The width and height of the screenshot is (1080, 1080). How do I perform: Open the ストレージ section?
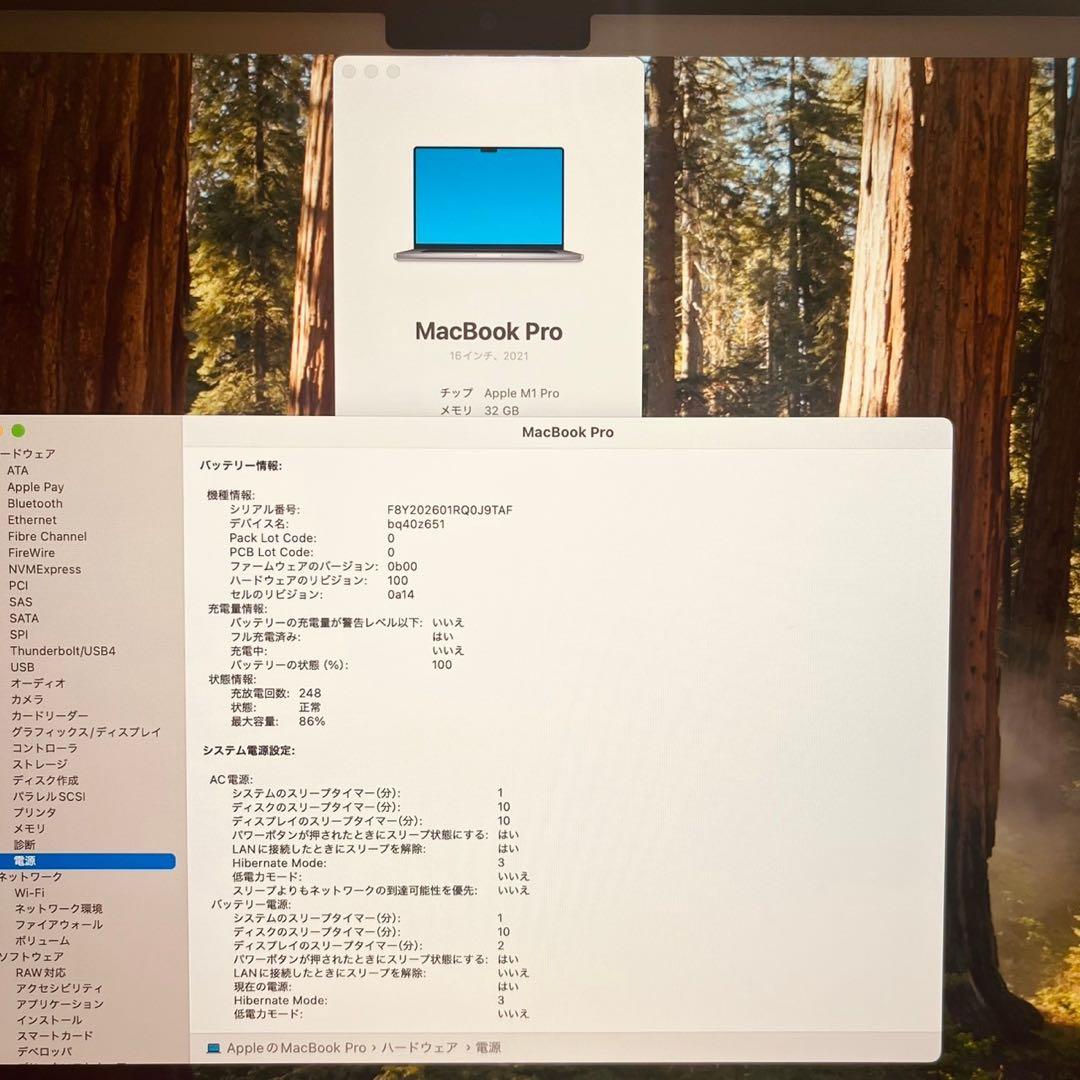tap(39, 764)
